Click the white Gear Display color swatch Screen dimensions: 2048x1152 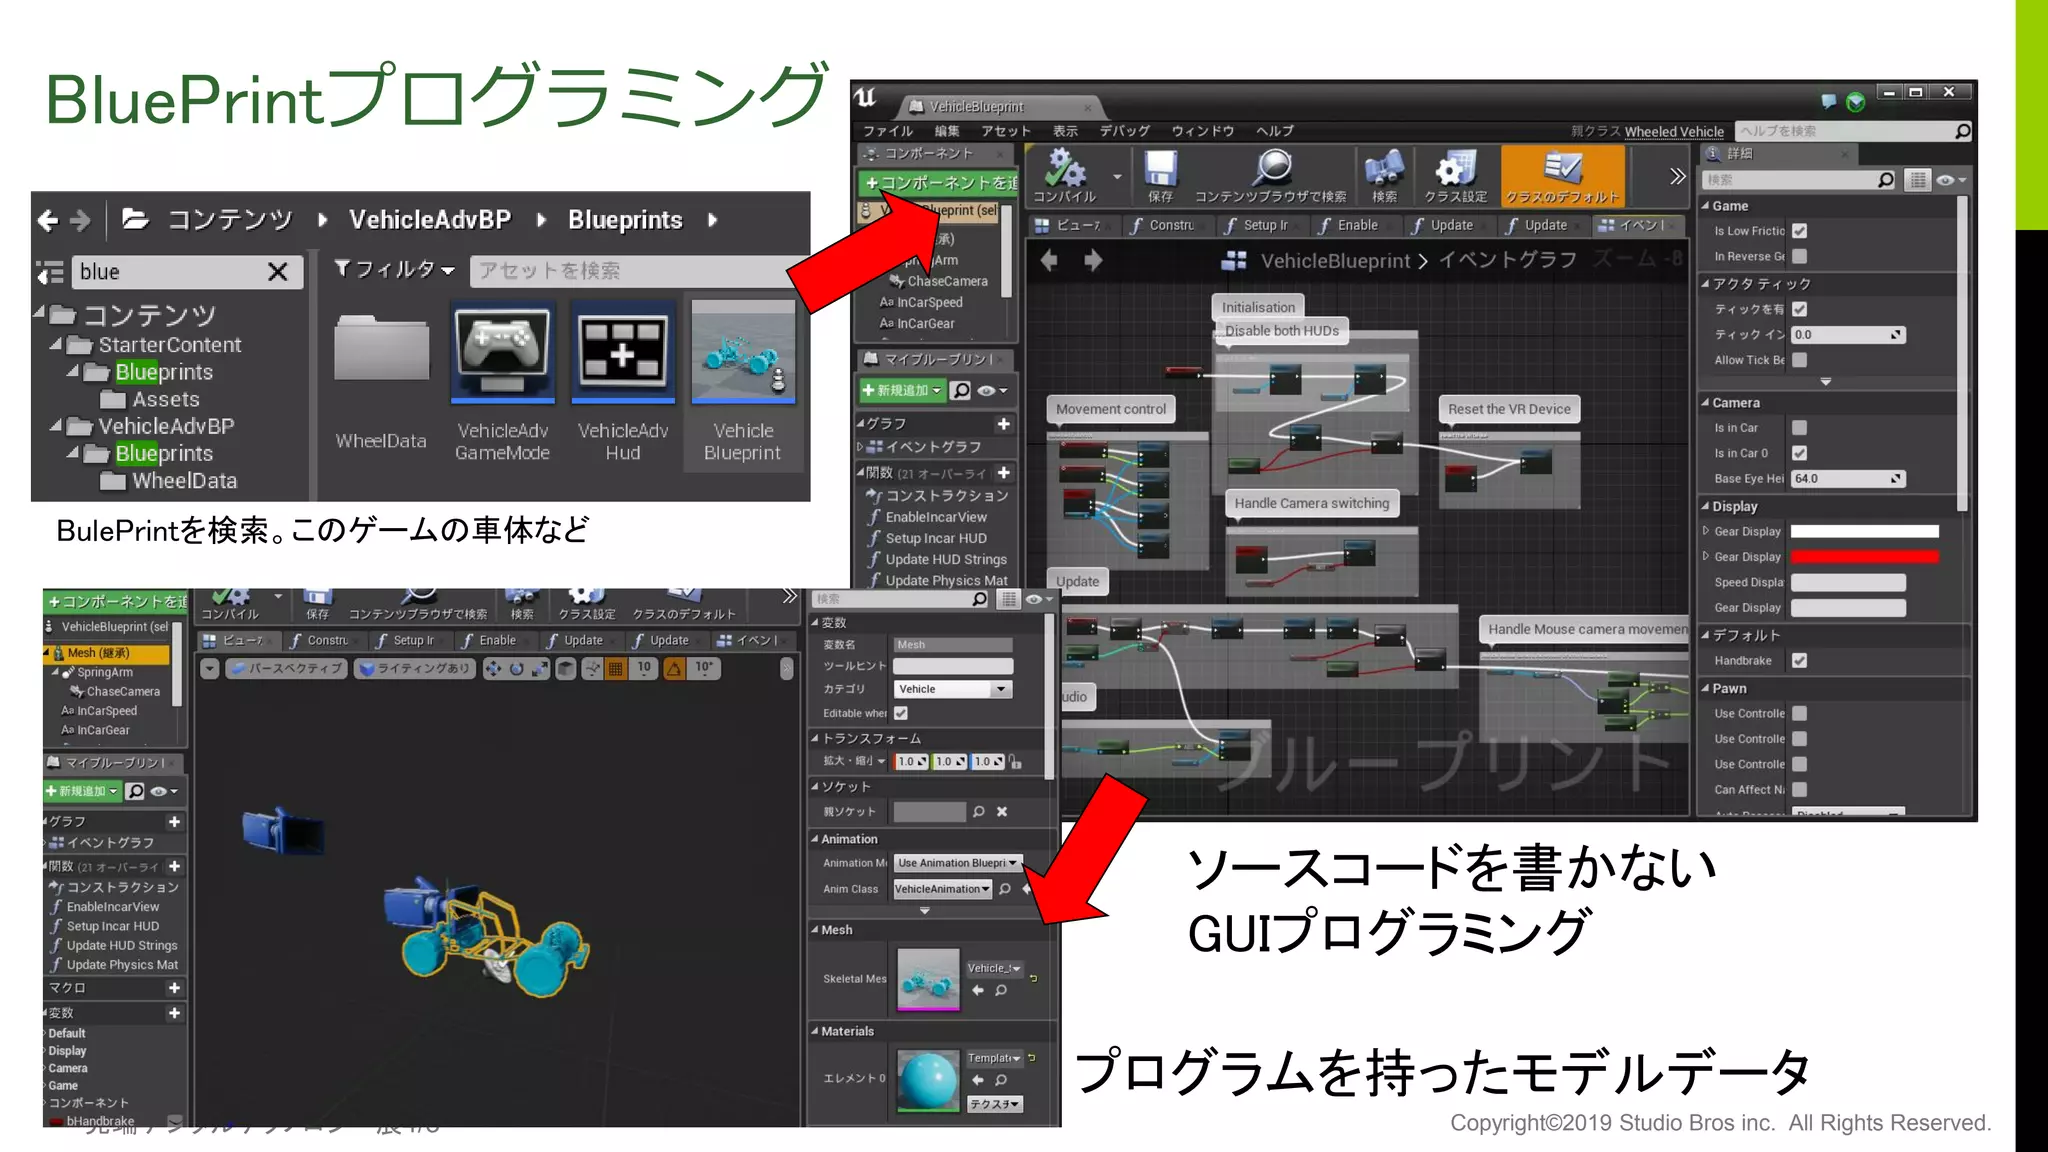click(x=1864, y=532)
